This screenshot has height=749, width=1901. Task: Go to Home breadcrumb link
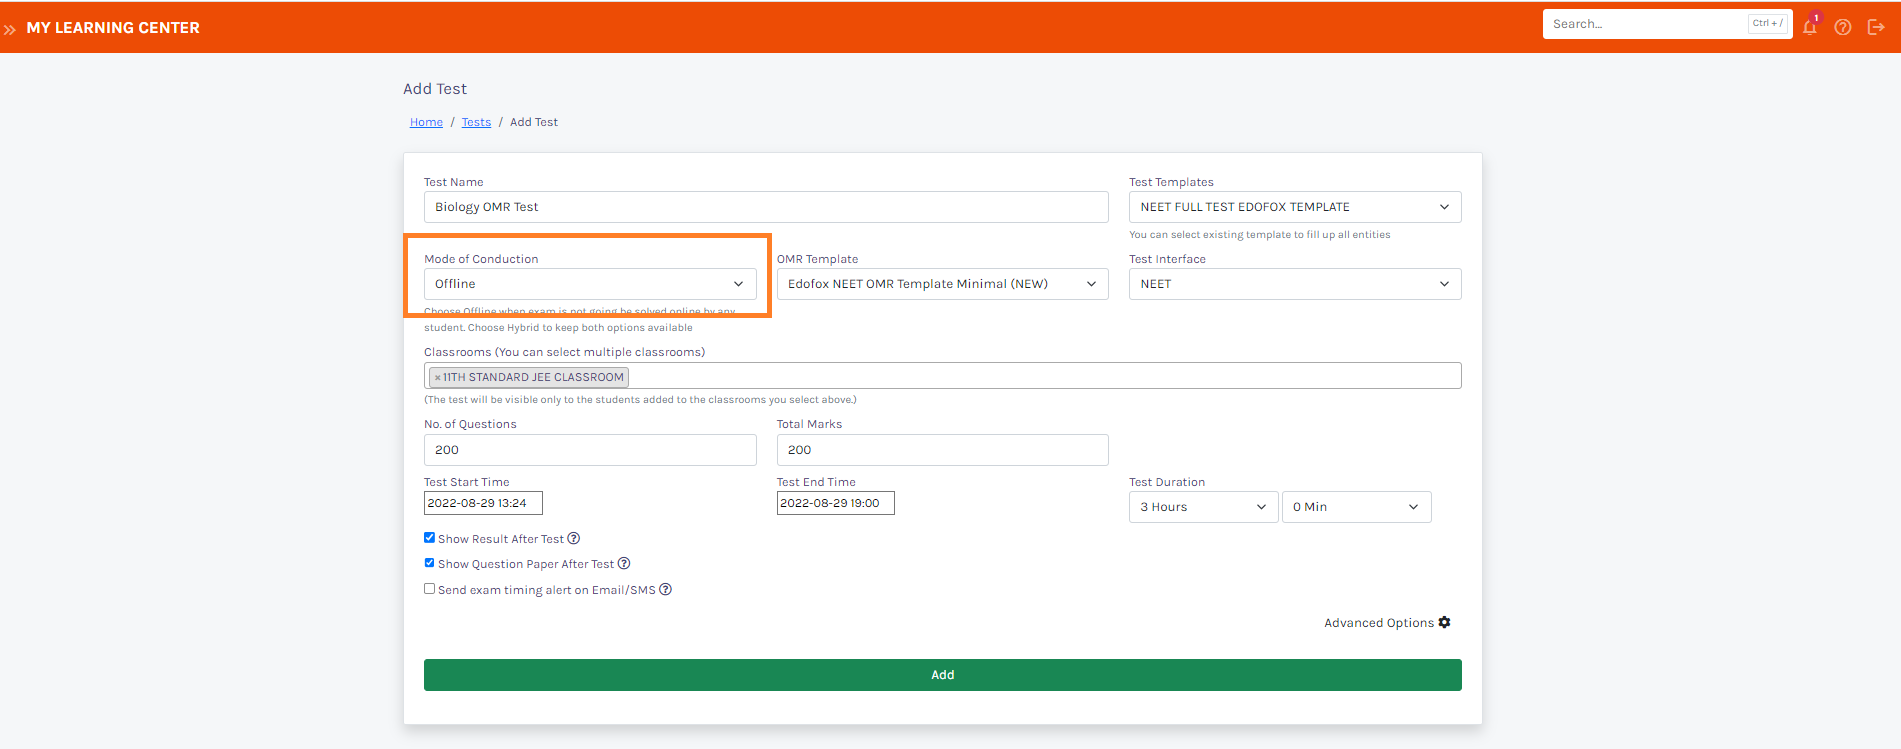(x=426, y=122)
